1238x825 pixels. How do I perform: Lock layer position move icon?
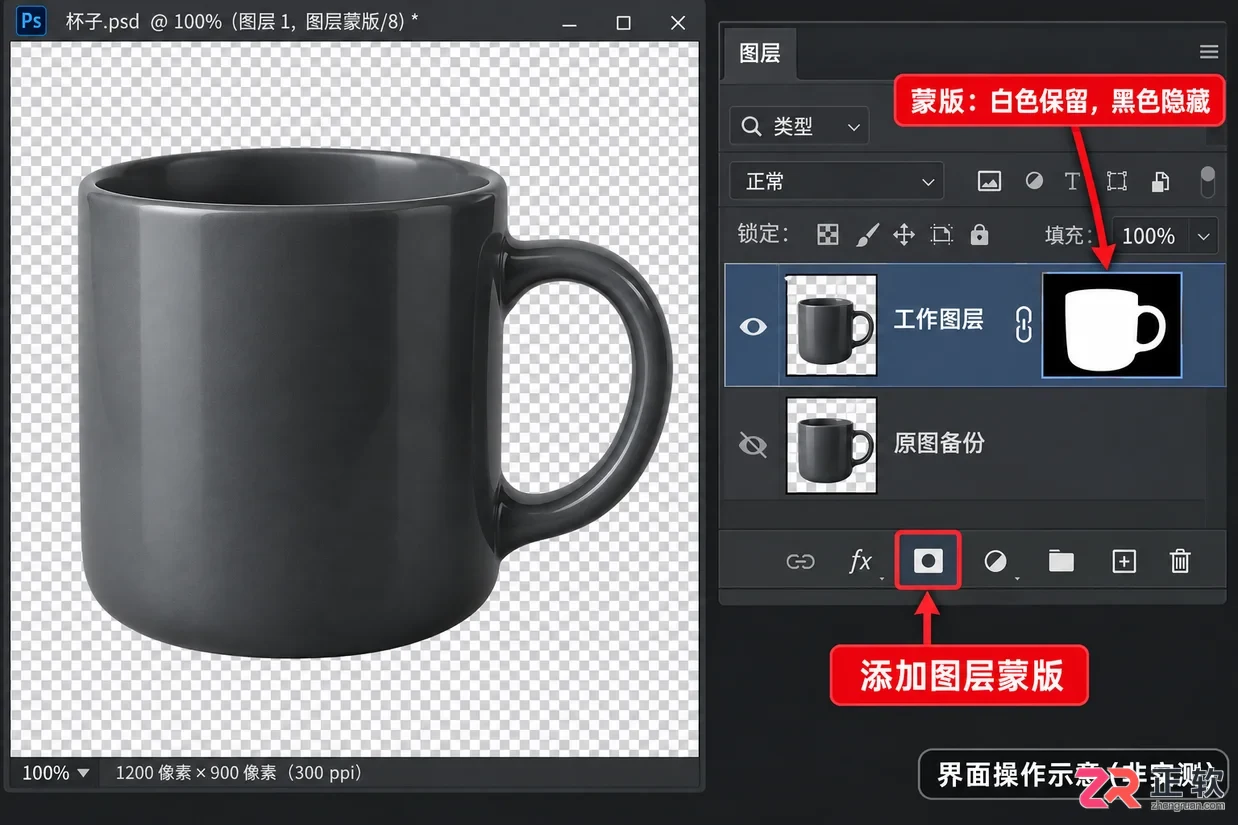tap(904, 235)
